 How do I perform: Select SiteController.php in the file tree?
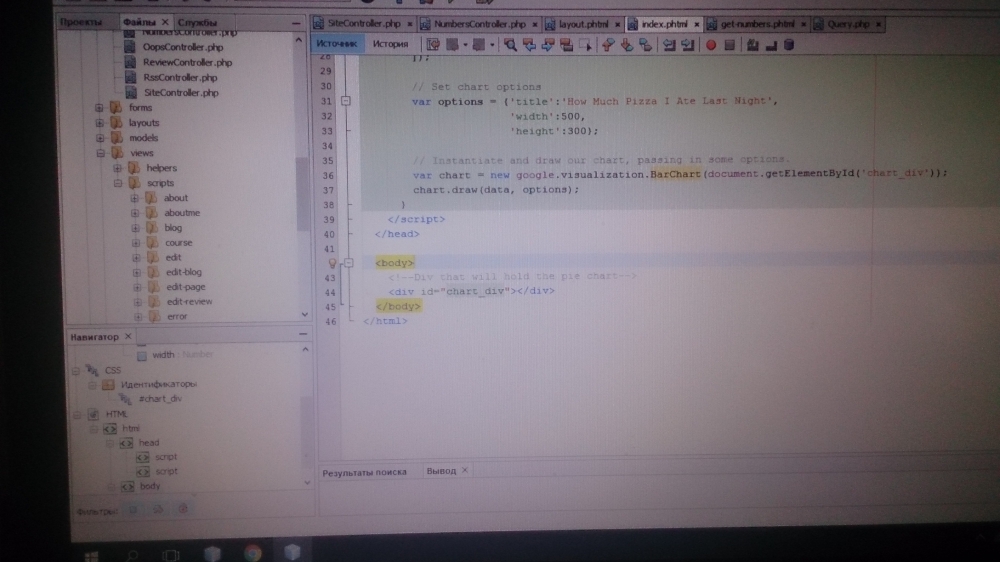tap(180, 92)
